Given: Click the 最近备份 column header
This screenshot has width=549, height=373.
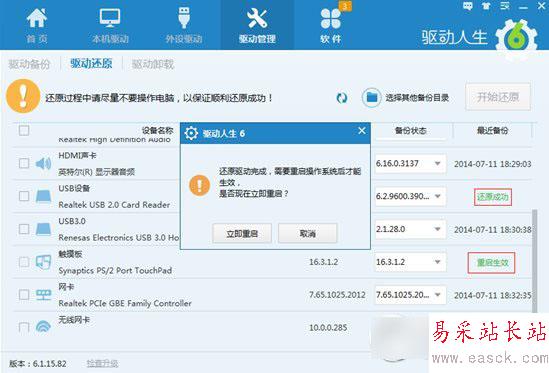Looking at the screenshot, I should [x=492, y=131].
